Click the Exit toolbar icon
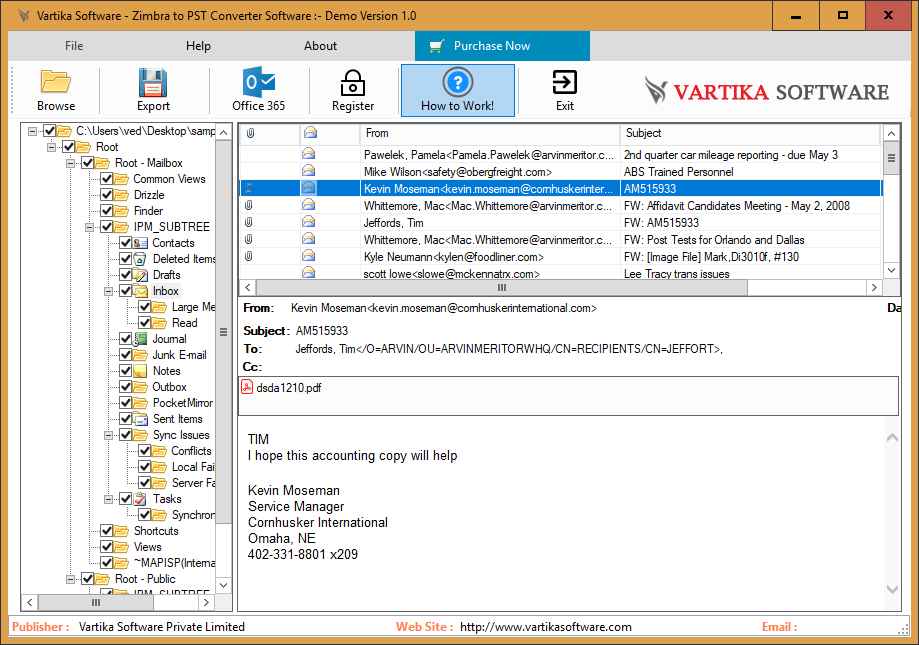The width and height of the screenshot is (919, 645). click(x=565, y=82)
